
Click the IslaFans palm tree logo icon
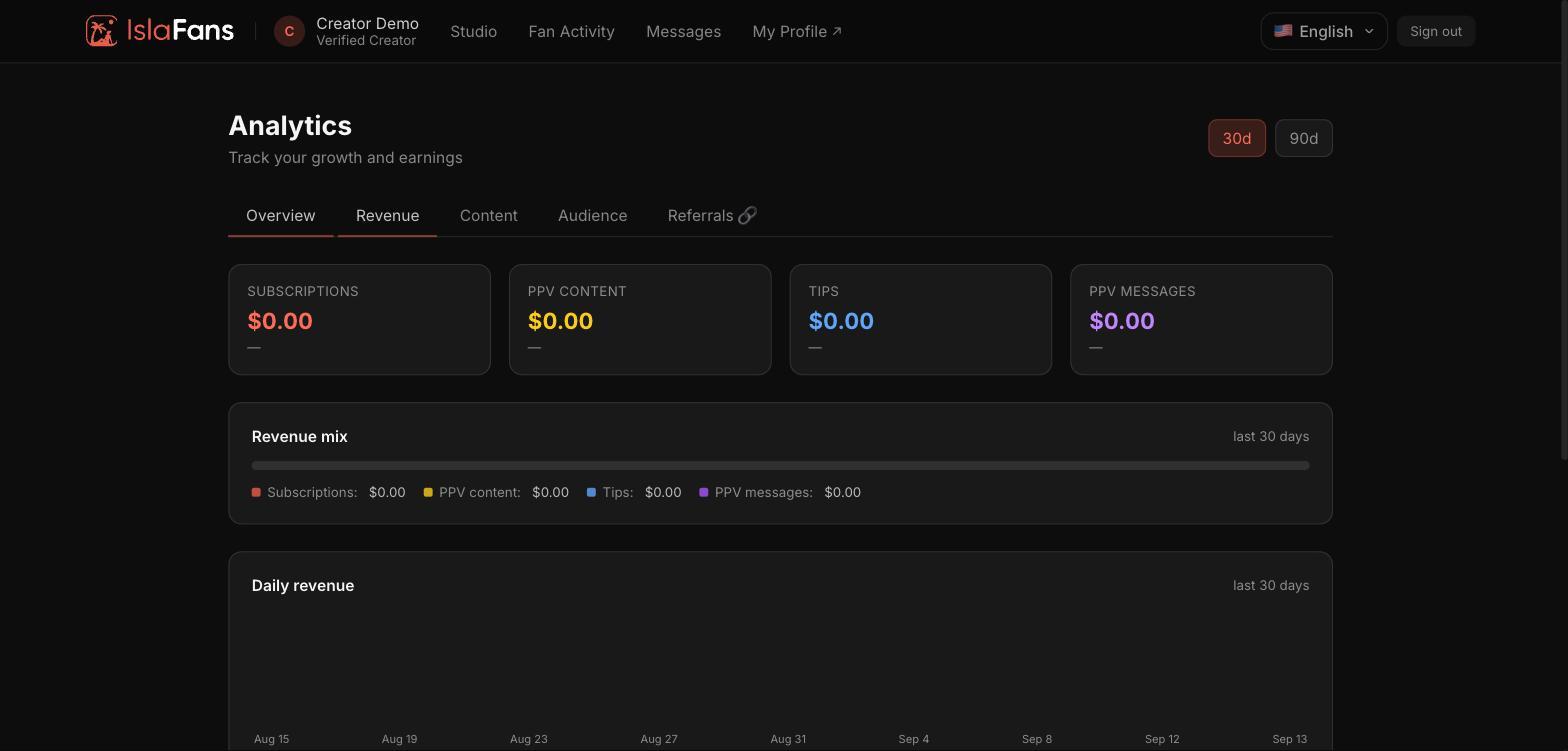tap(101, 31)
